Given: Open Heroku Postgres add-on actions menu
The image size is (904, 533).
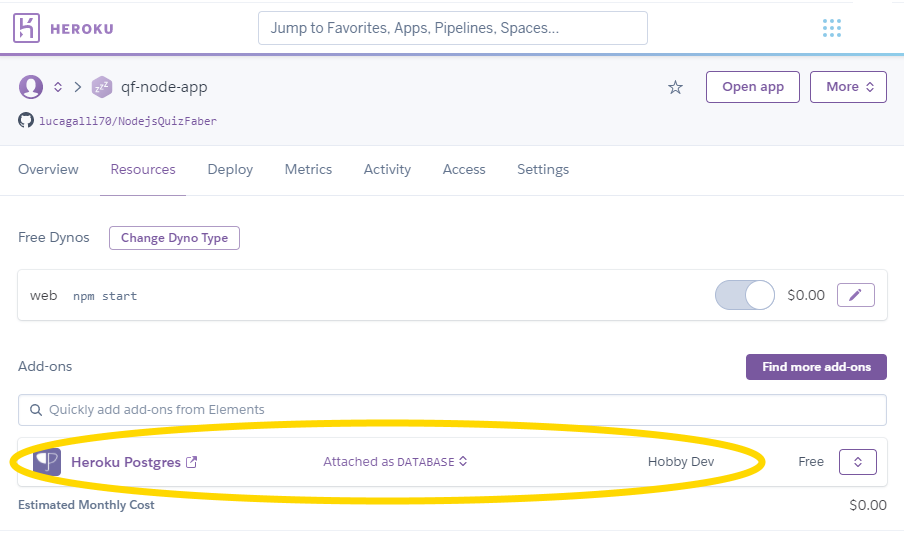Looking at the screenshot, I should [x=857, y=462].
